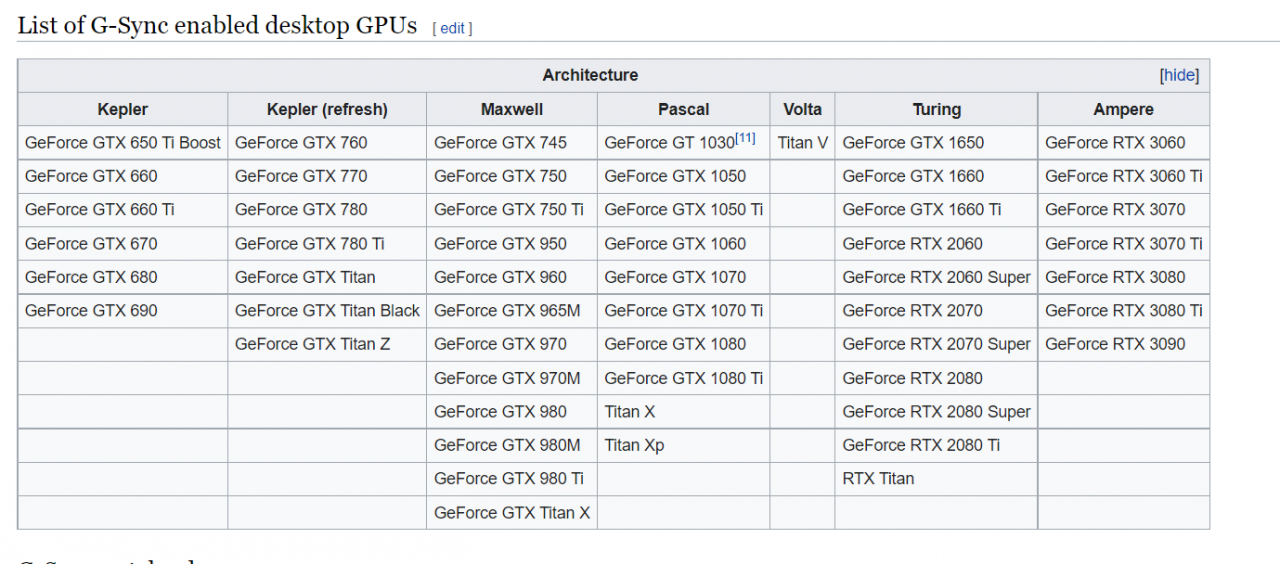
Task: Select the GeForce GTX 650 Ti Boost cell
Action: pos(123,142)
